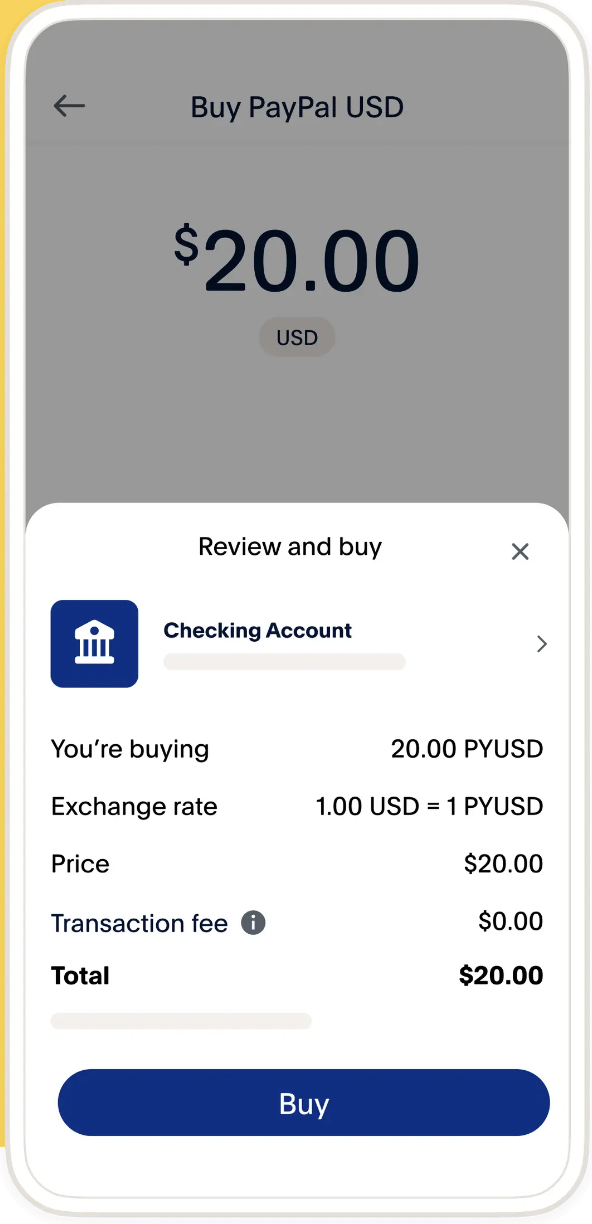Screen dimensions: 592x1224
Task: Click the Price $20.00 value
Action: [504, 864]
